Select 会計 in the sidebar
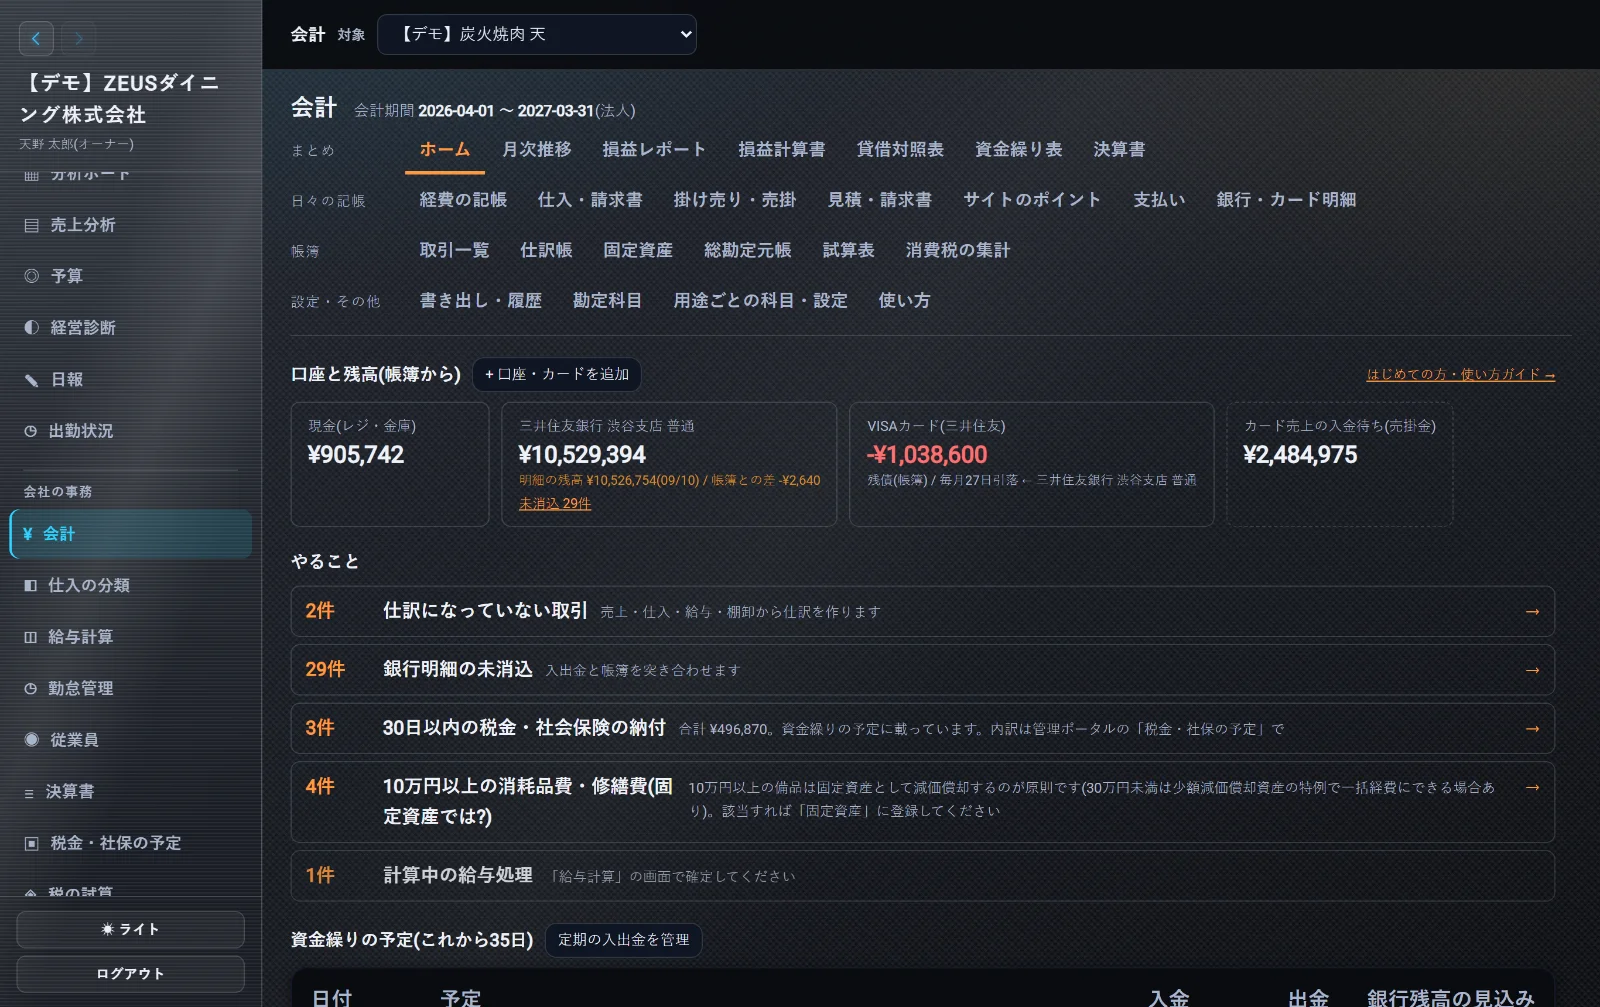The width and height of the screenshot is (1600, 1007). tap(130, 534)
